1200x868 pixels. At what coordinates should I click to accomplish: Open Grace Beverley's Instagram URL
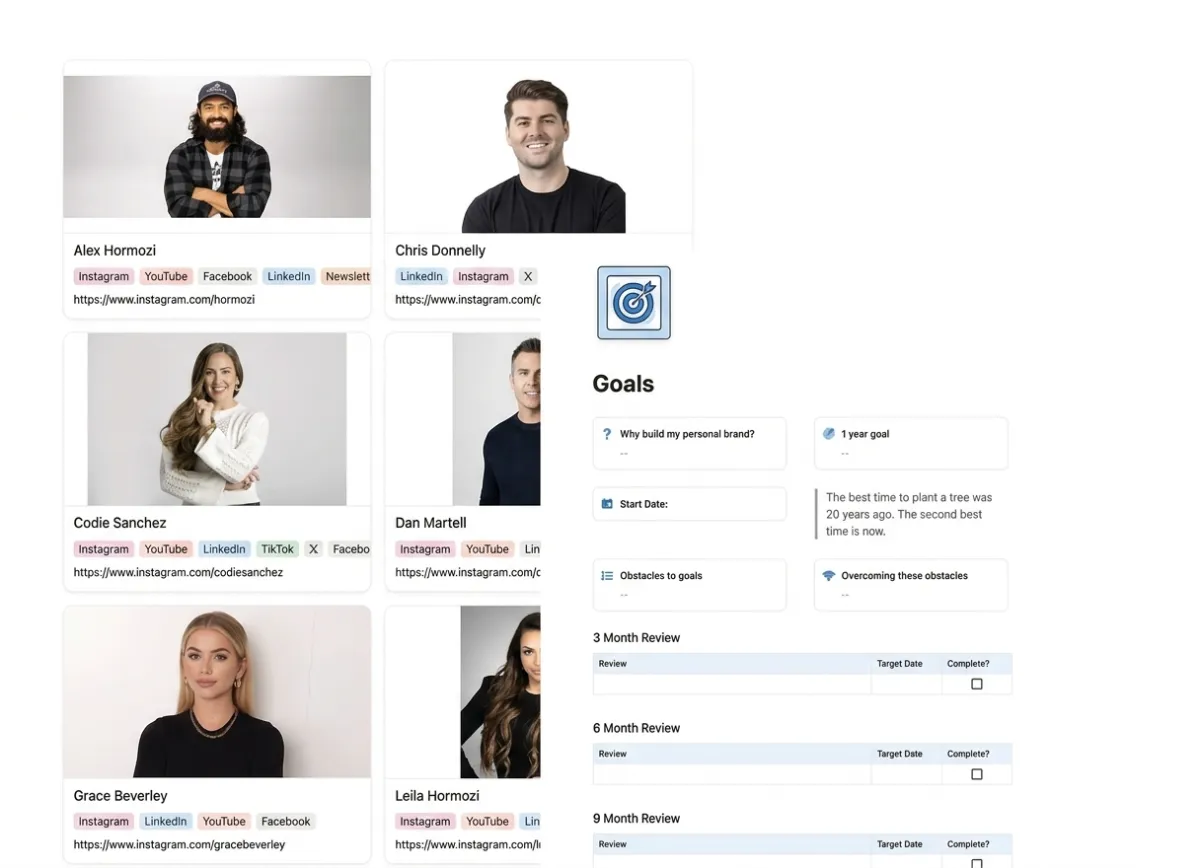click(x=179, y=844)
